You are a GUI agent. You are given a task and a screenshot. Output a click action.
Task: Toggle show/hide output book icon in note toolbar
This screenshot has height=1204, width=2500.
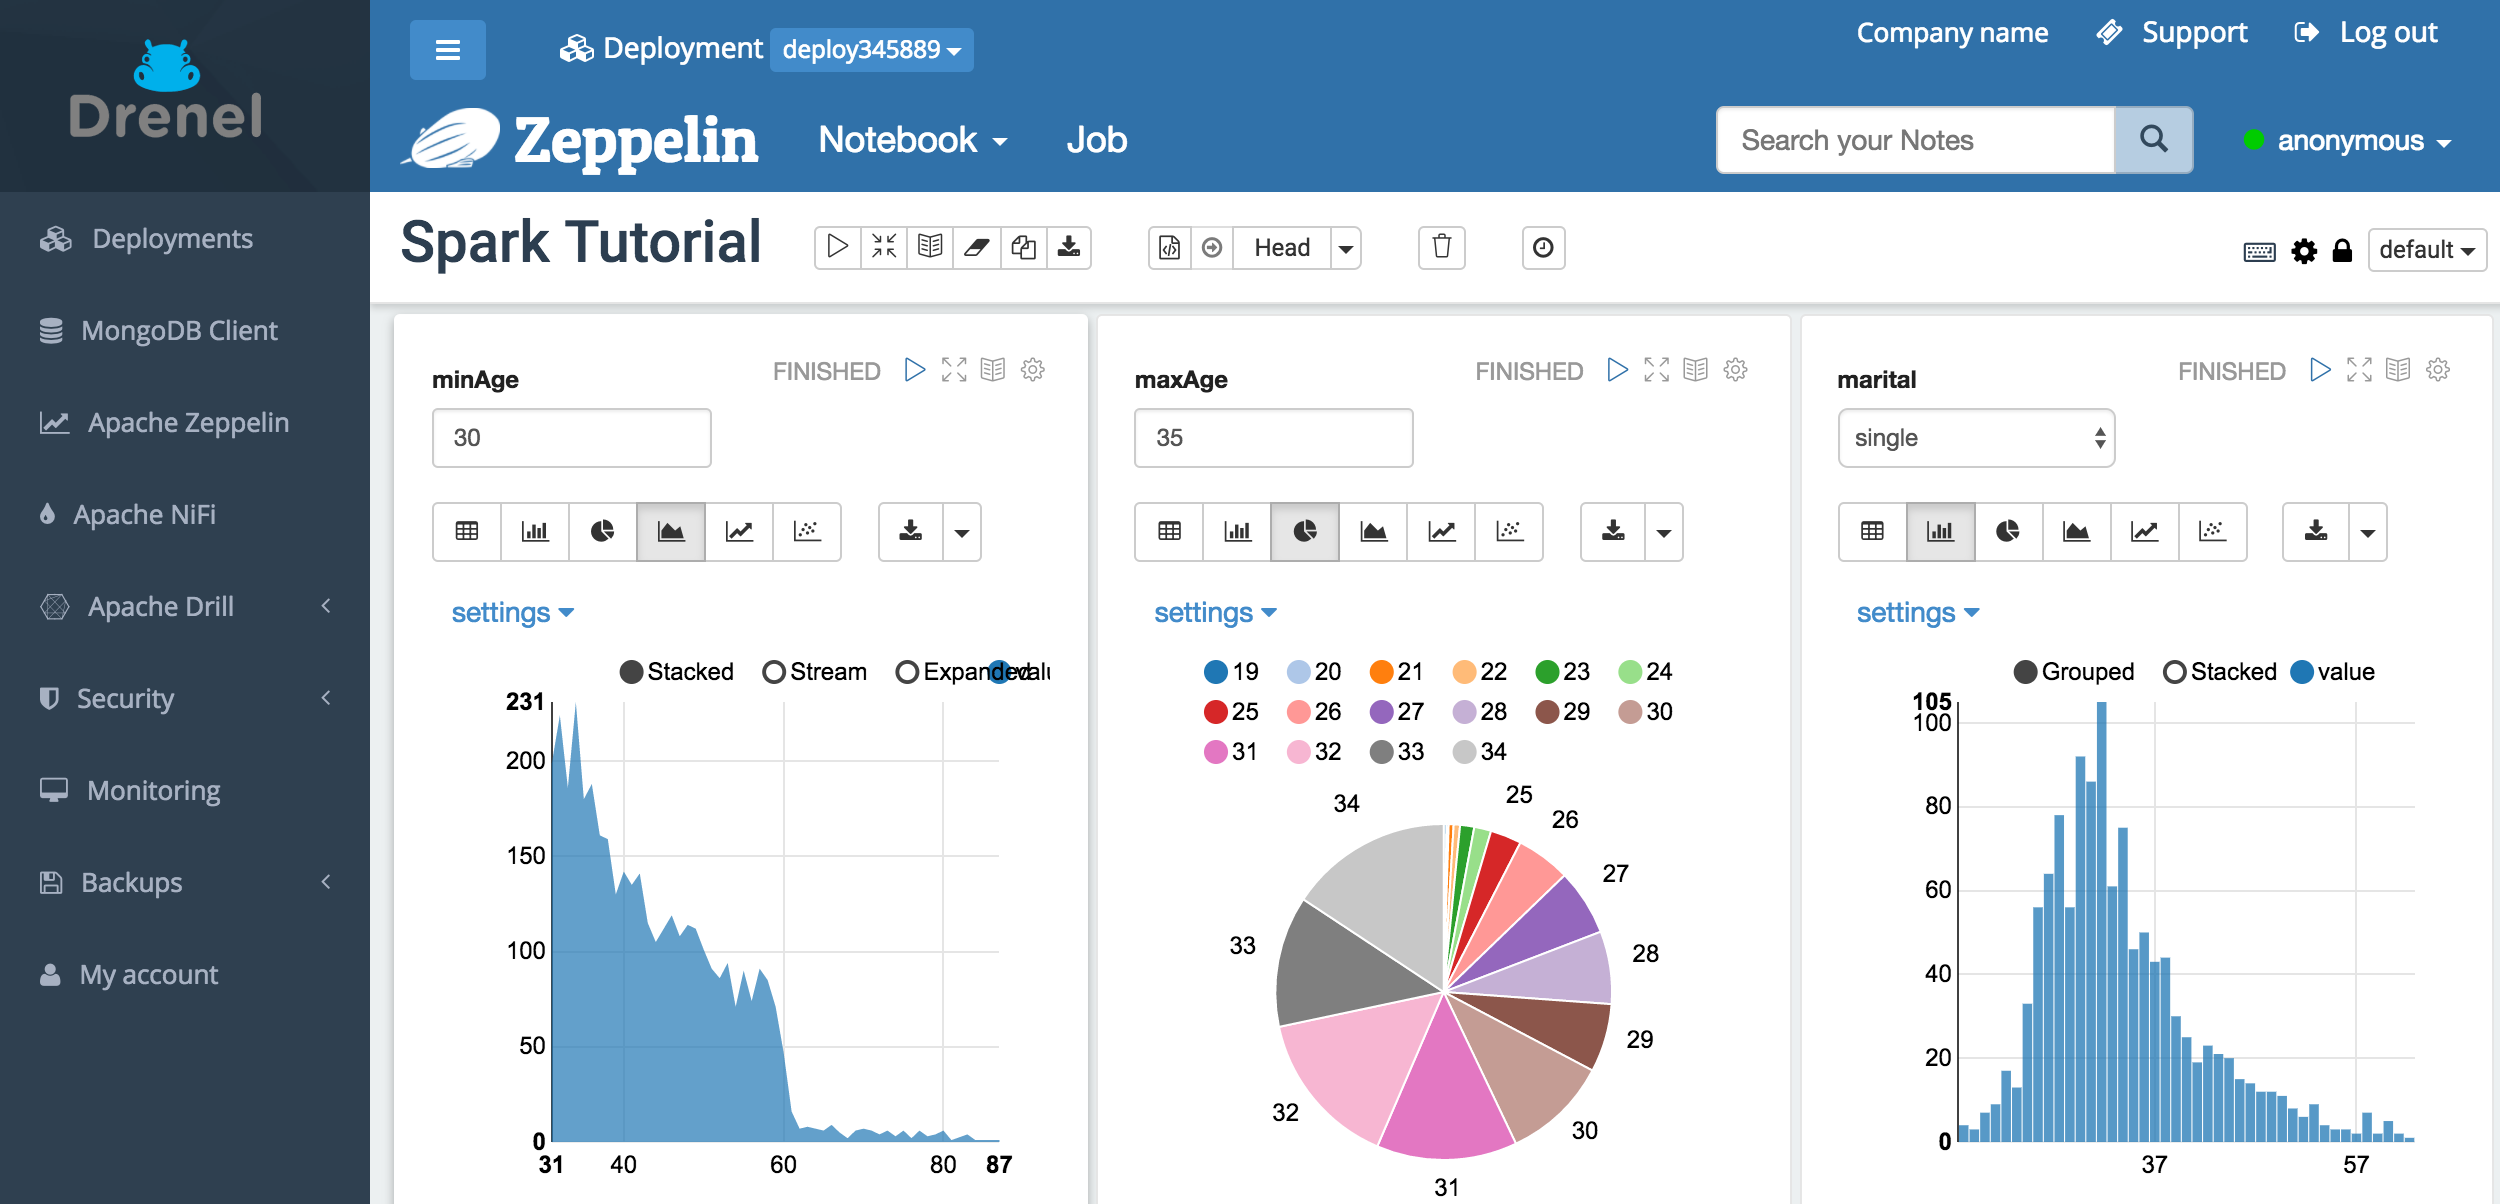[x=930, y=247]
